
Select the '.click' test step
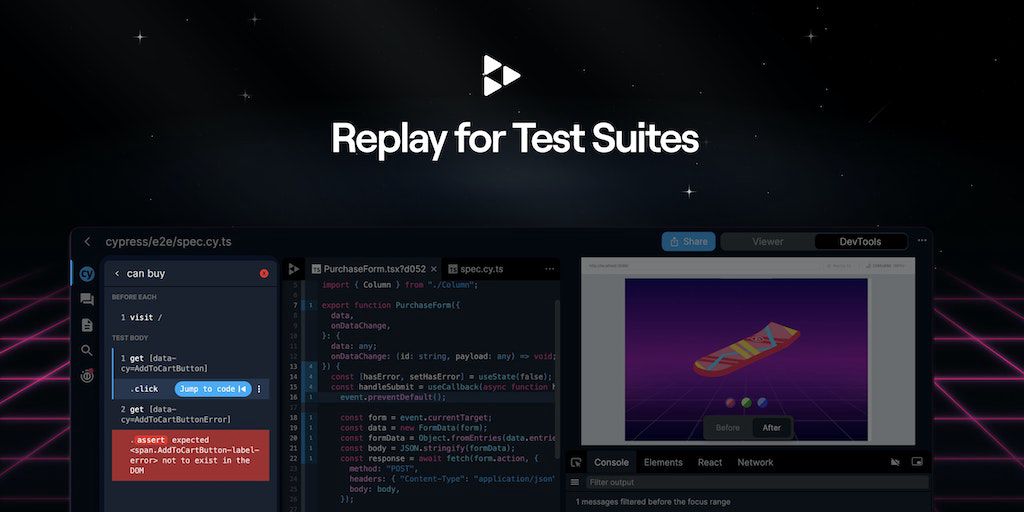click(191, 389)
